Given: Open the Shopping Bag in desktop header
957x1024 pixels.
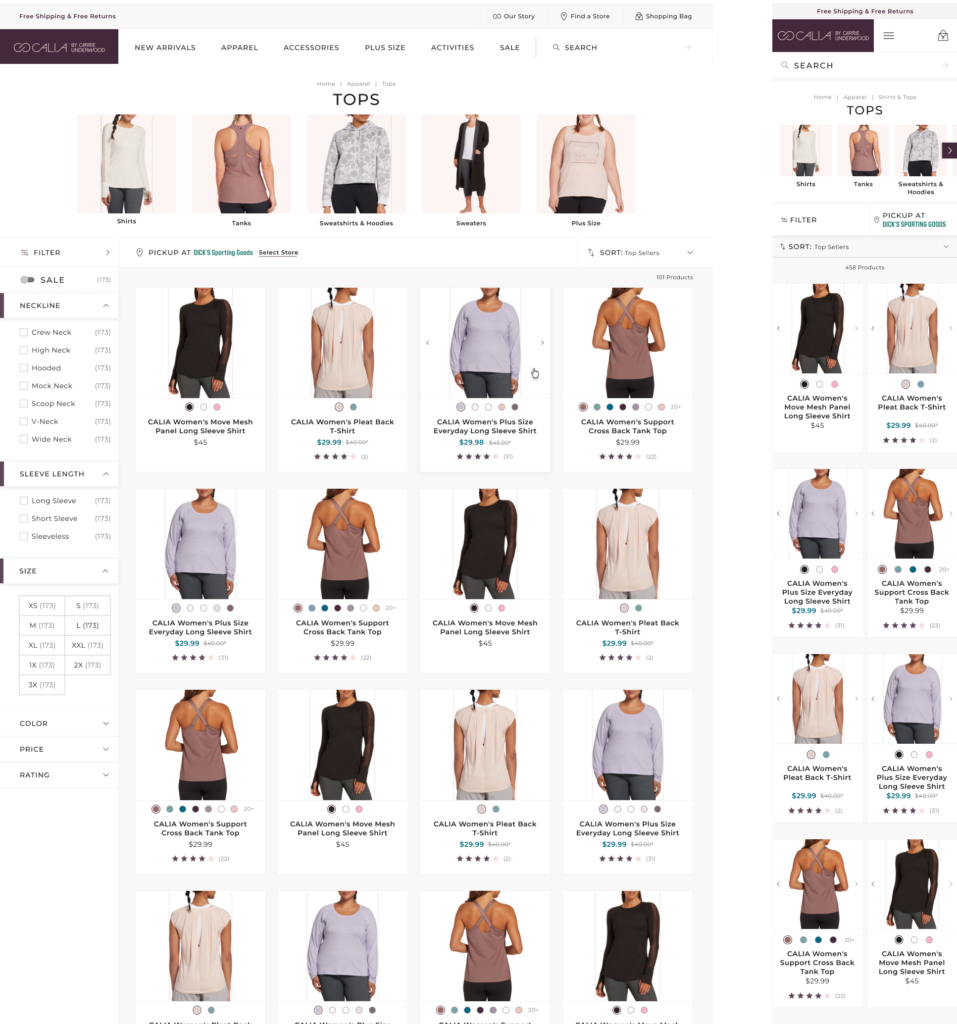Looking at the screenshot, I should (x=663, y=16).
